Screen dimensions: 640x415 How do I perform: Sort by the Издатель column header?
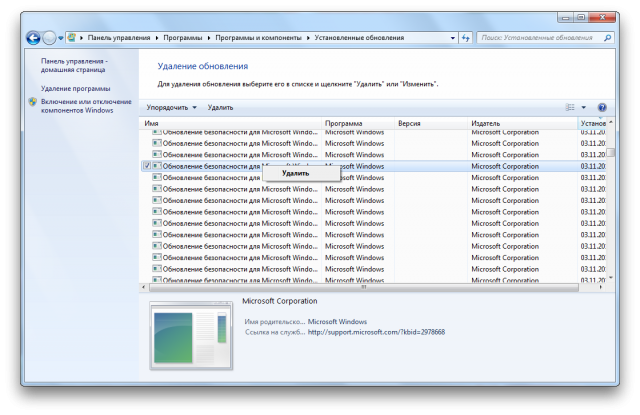522,123
